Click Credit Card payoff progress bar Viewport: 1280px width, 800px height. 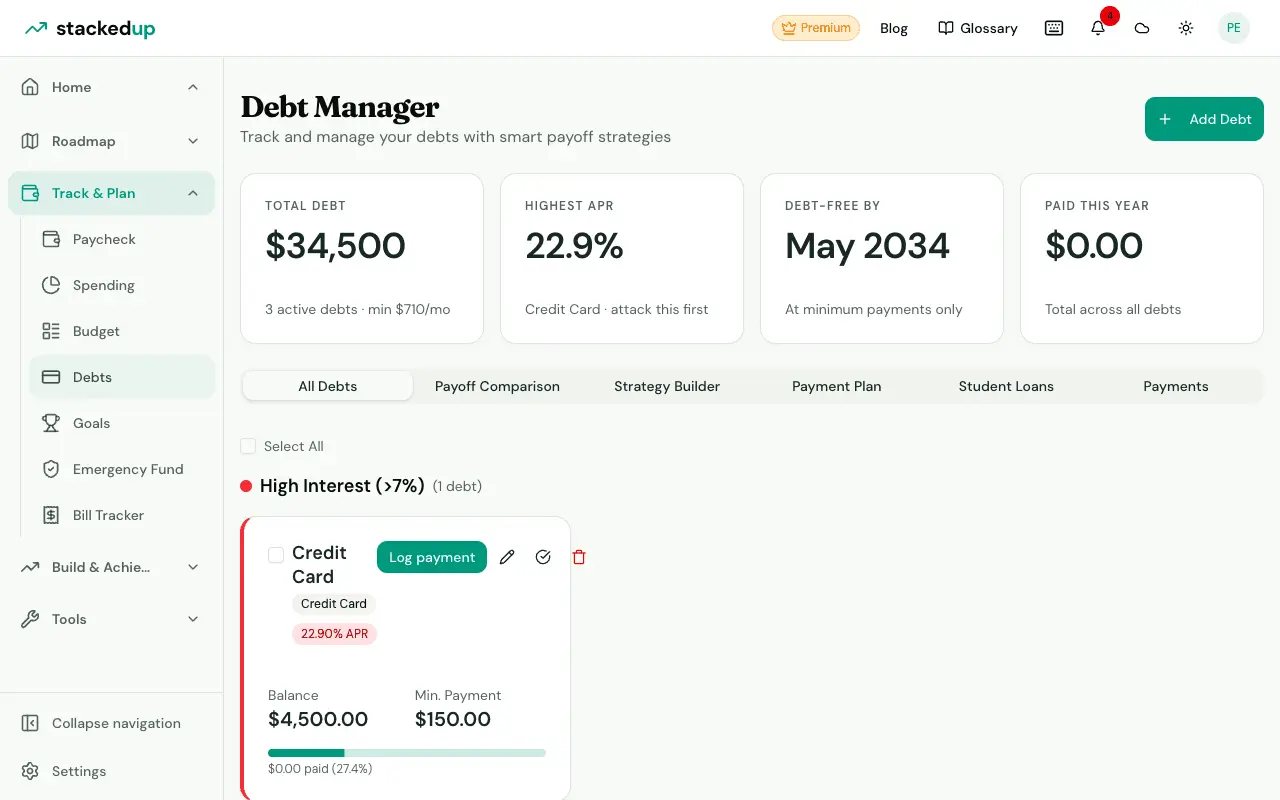point(407,753)
